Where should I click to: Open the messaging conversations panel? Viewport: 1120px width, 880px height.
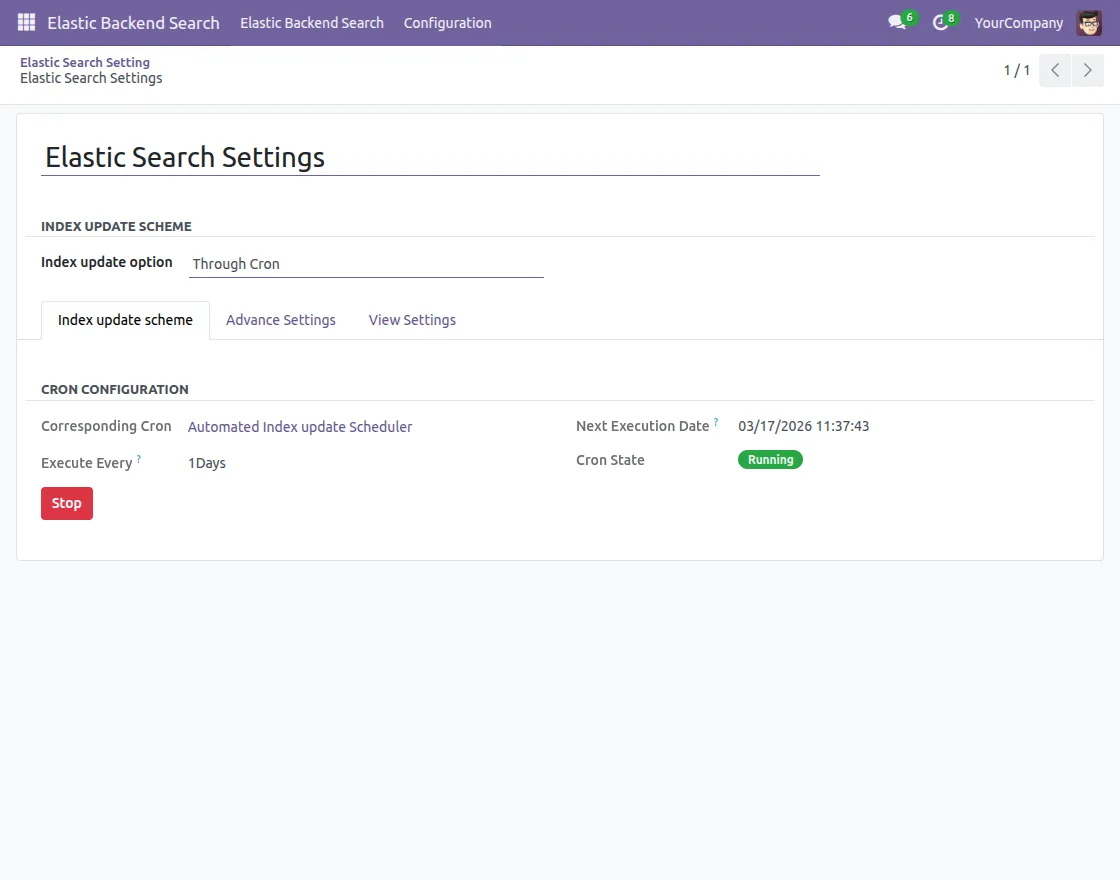[896, 22]
